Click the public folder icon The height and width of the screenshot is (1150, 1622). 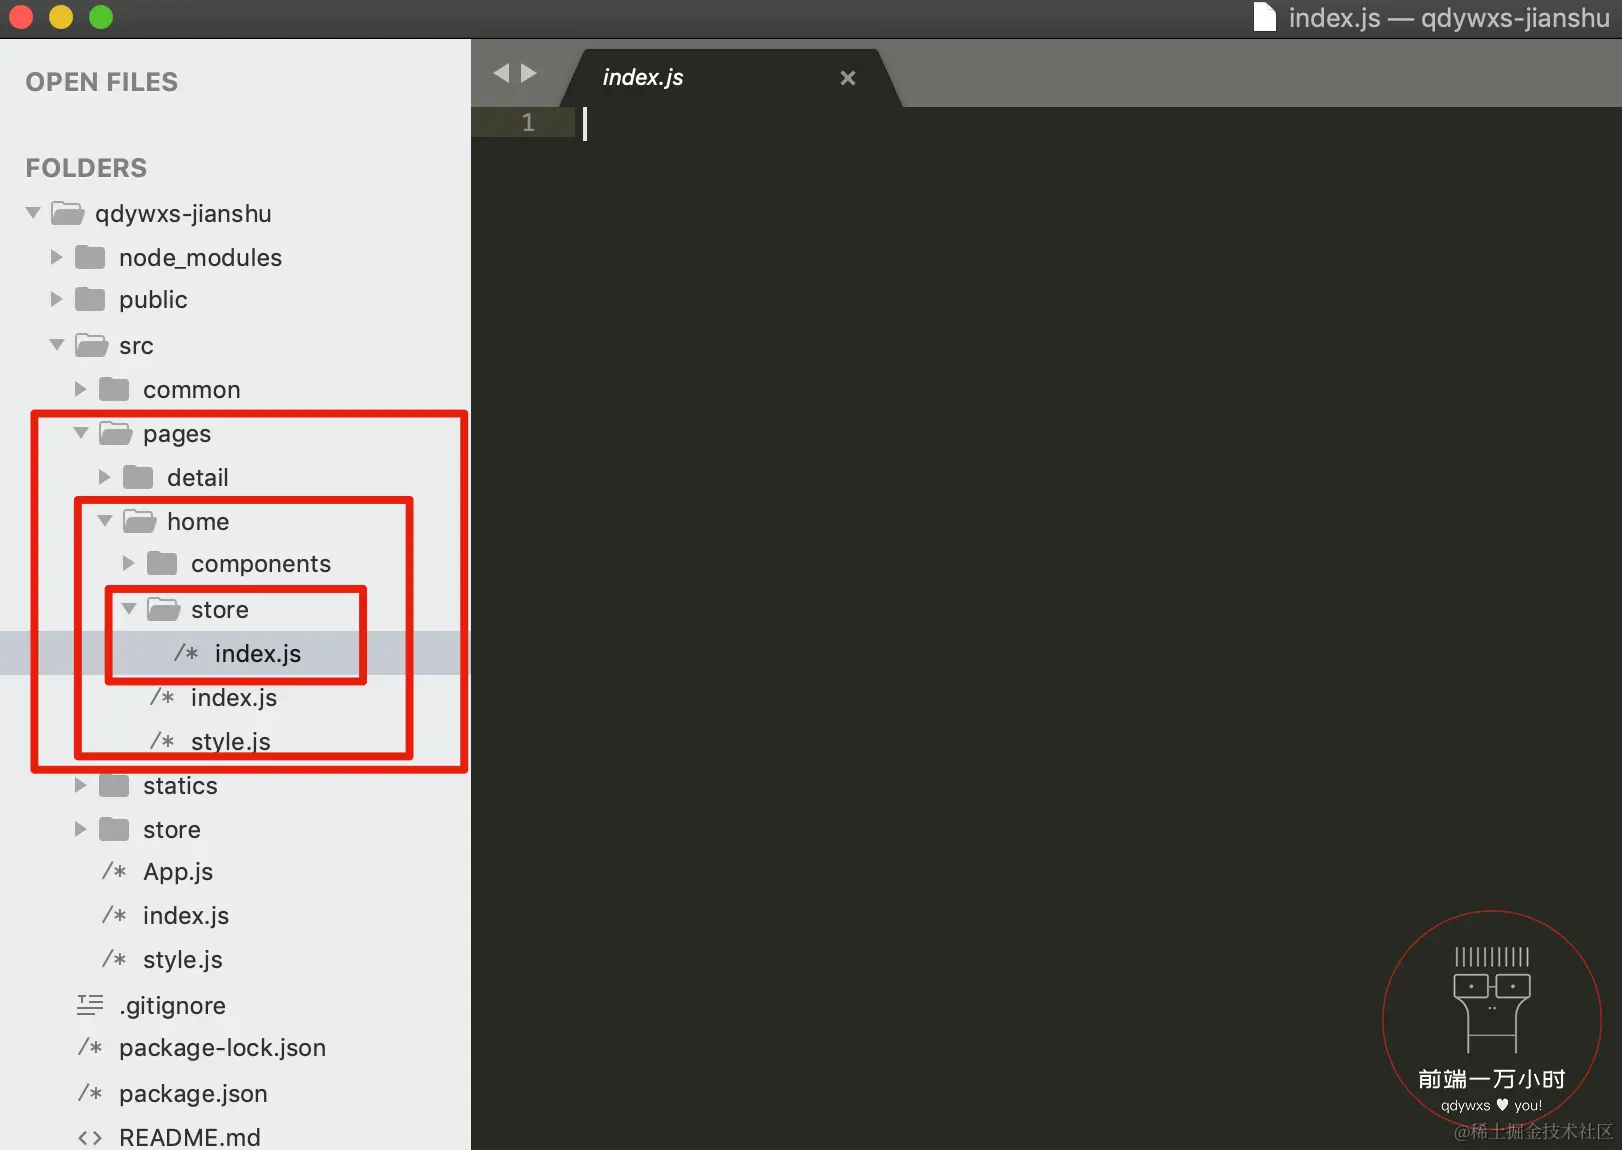pyautogui.click(x=90, y=299)
